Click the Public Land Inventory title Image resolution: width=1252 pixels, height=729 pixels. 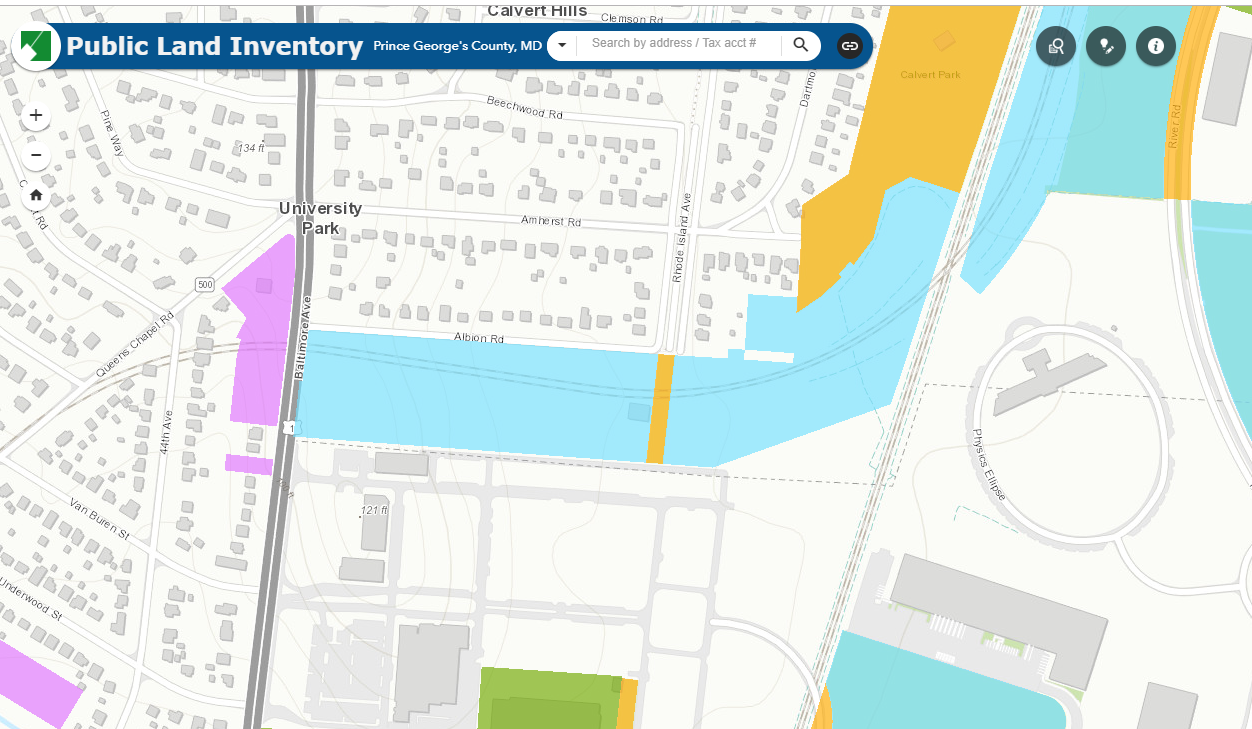pyautogui.click(x=213, y=45)
